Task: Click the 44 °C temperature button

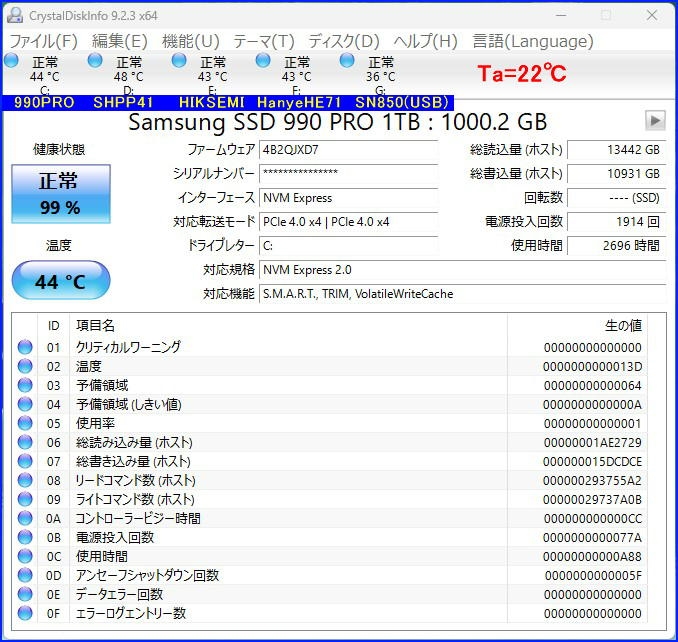Action: 61,280
